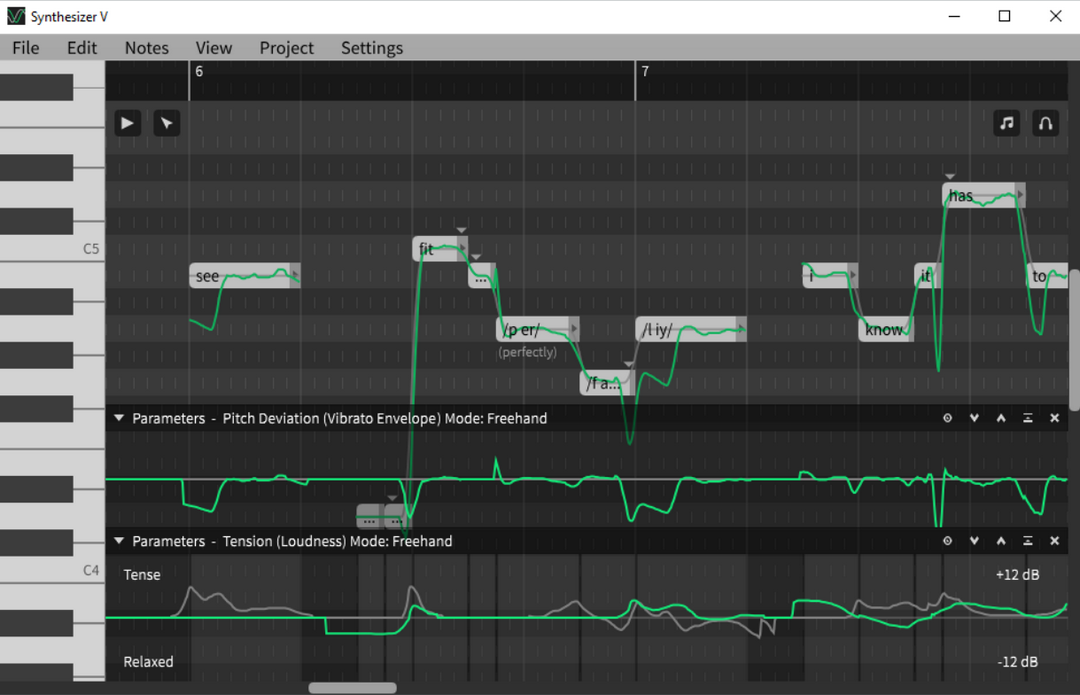
Task: Open the Project menu
Action: point(286,48)
